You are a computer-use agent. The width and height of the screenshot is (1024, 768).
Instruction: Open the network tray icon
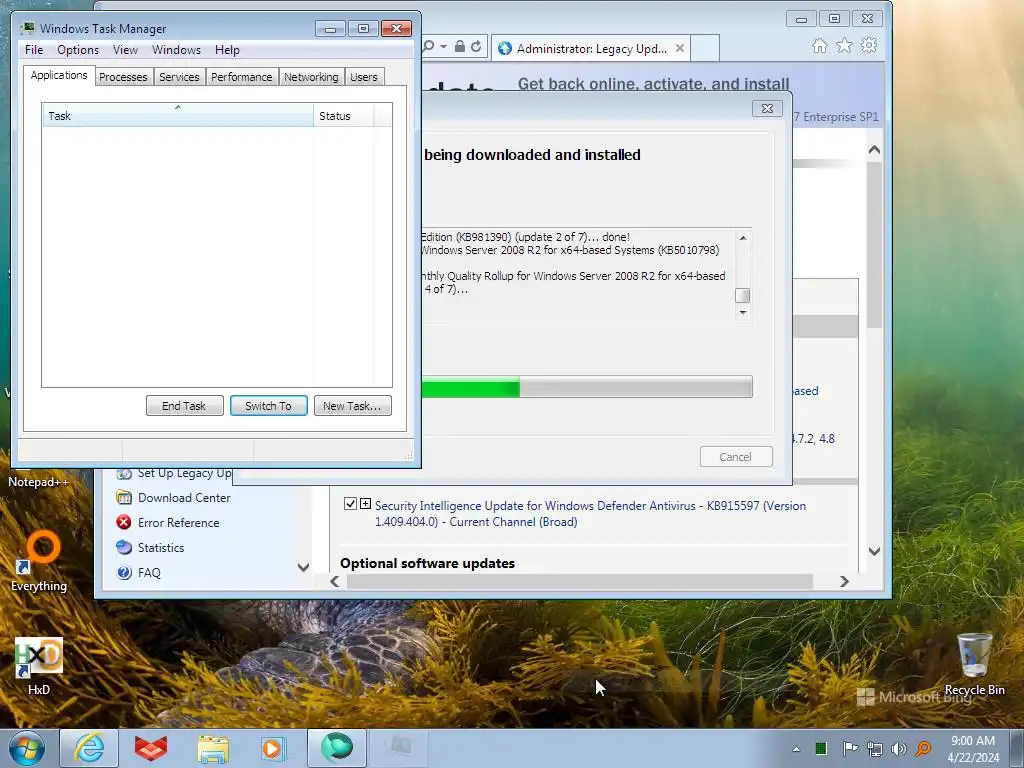874,748
